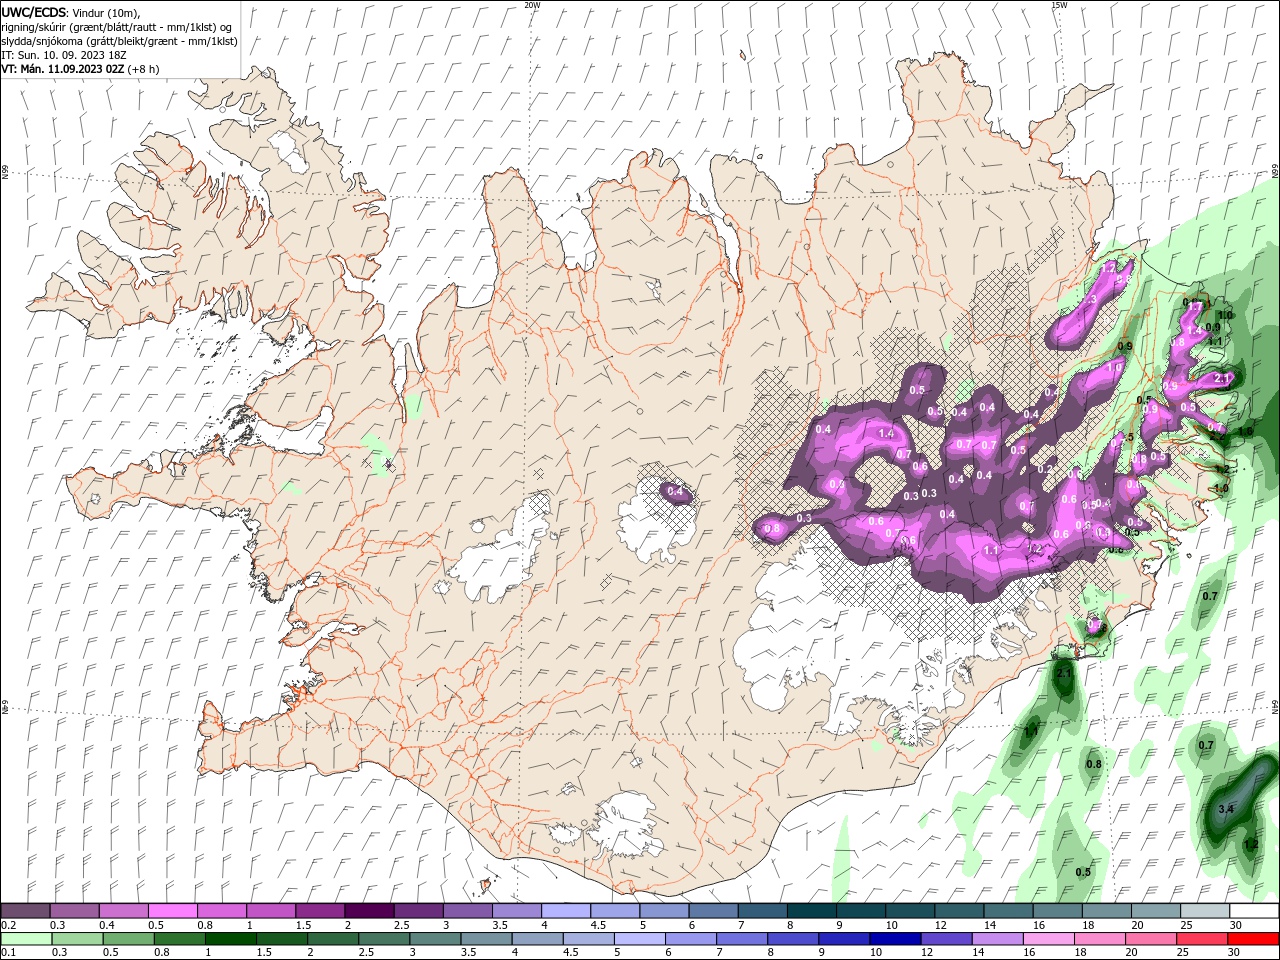The image size is (1280, 960).
Task: Pick upper legend dark teal swatch 8–9
Action: (812, 911)
